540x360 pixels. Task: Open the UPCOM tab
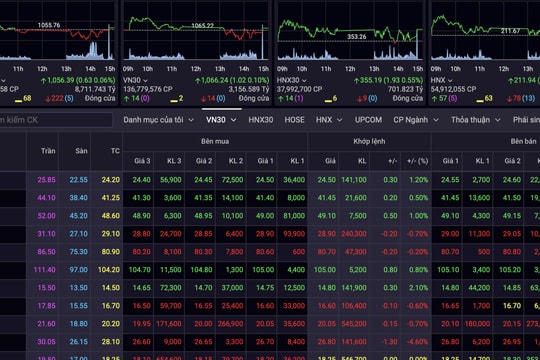[368, 120]
